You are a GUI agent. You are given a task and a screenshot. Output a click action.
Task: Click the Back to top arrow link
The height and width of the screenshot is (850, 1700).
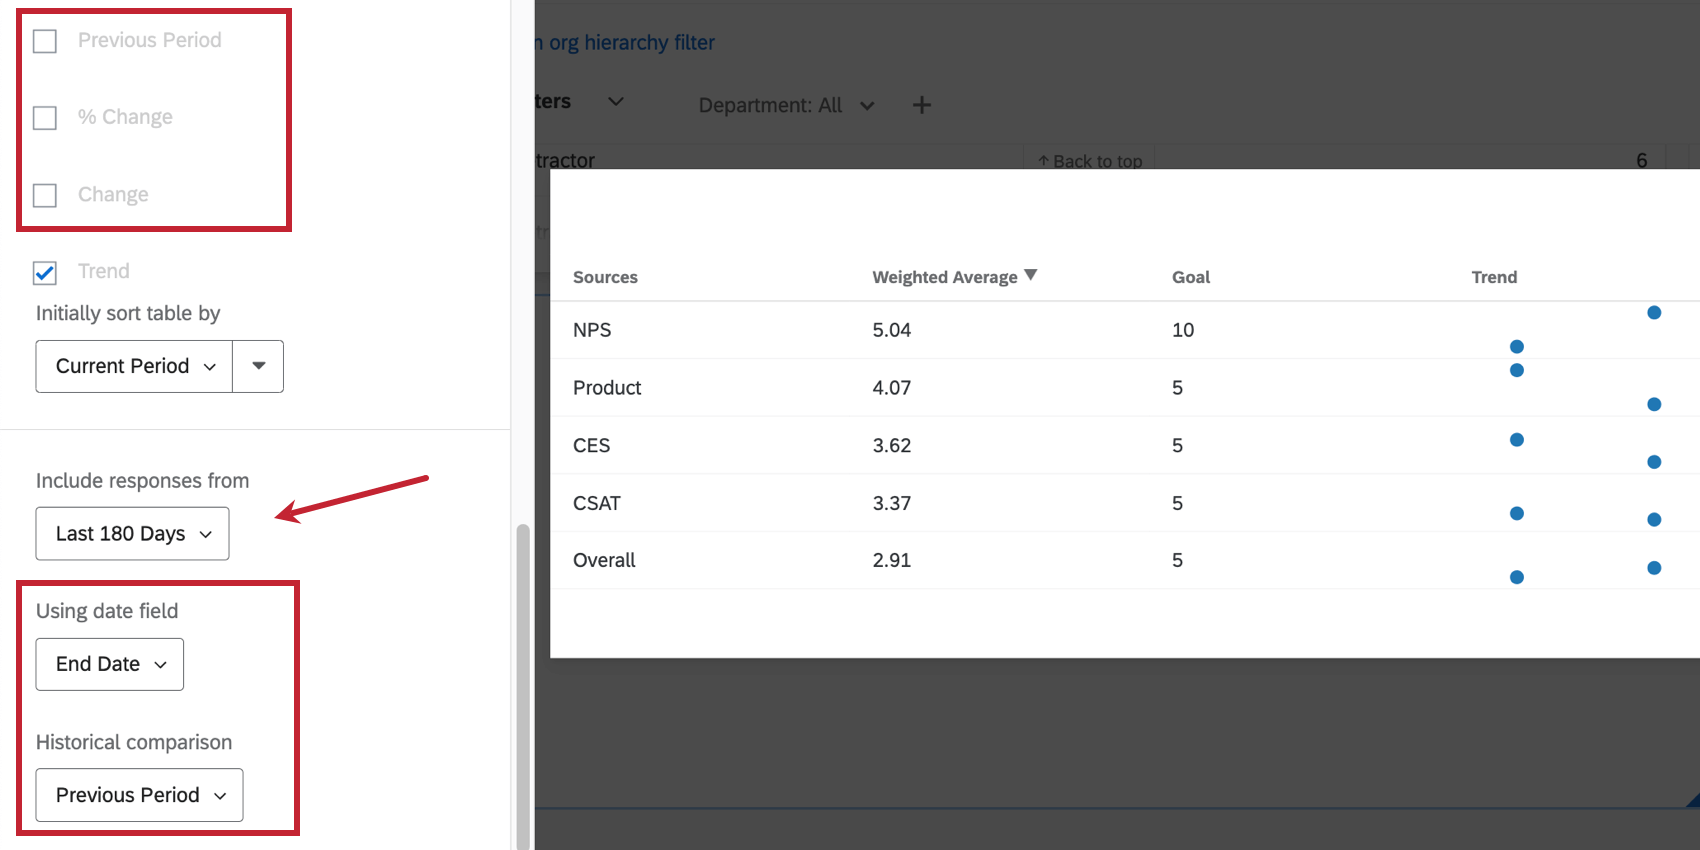(1090, 161)
